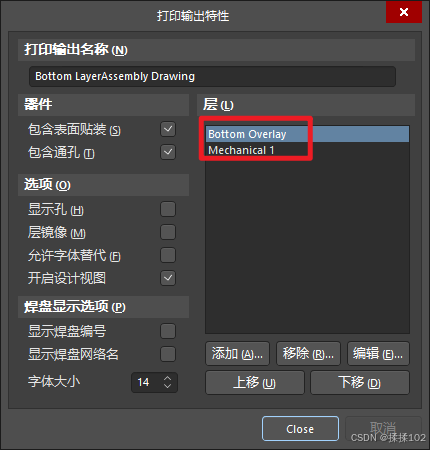Viewport: 430px width, 450px height.
Task: Toggle 包含通孔 checkbox
Action: pyautogui.click(x=168, y=152)
